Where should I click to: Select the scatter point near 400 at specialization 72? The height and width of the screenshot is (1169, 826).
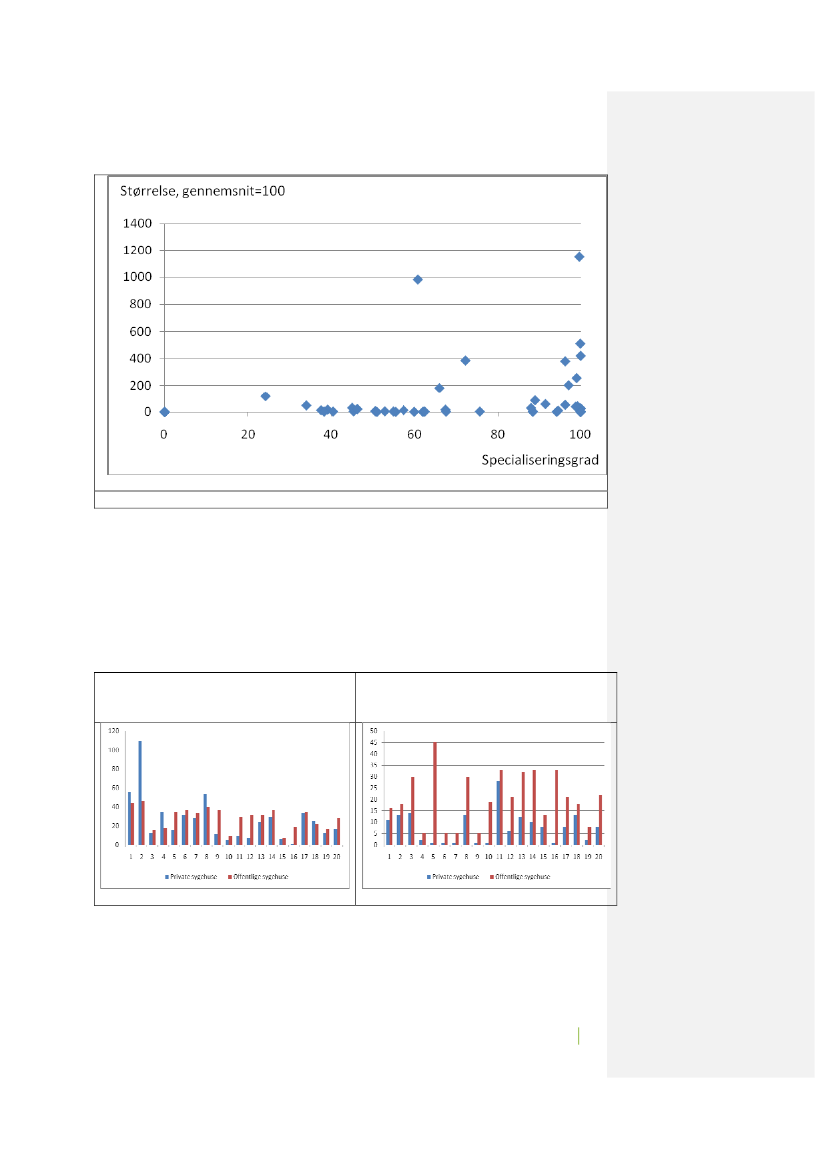(x=465, y=361)
